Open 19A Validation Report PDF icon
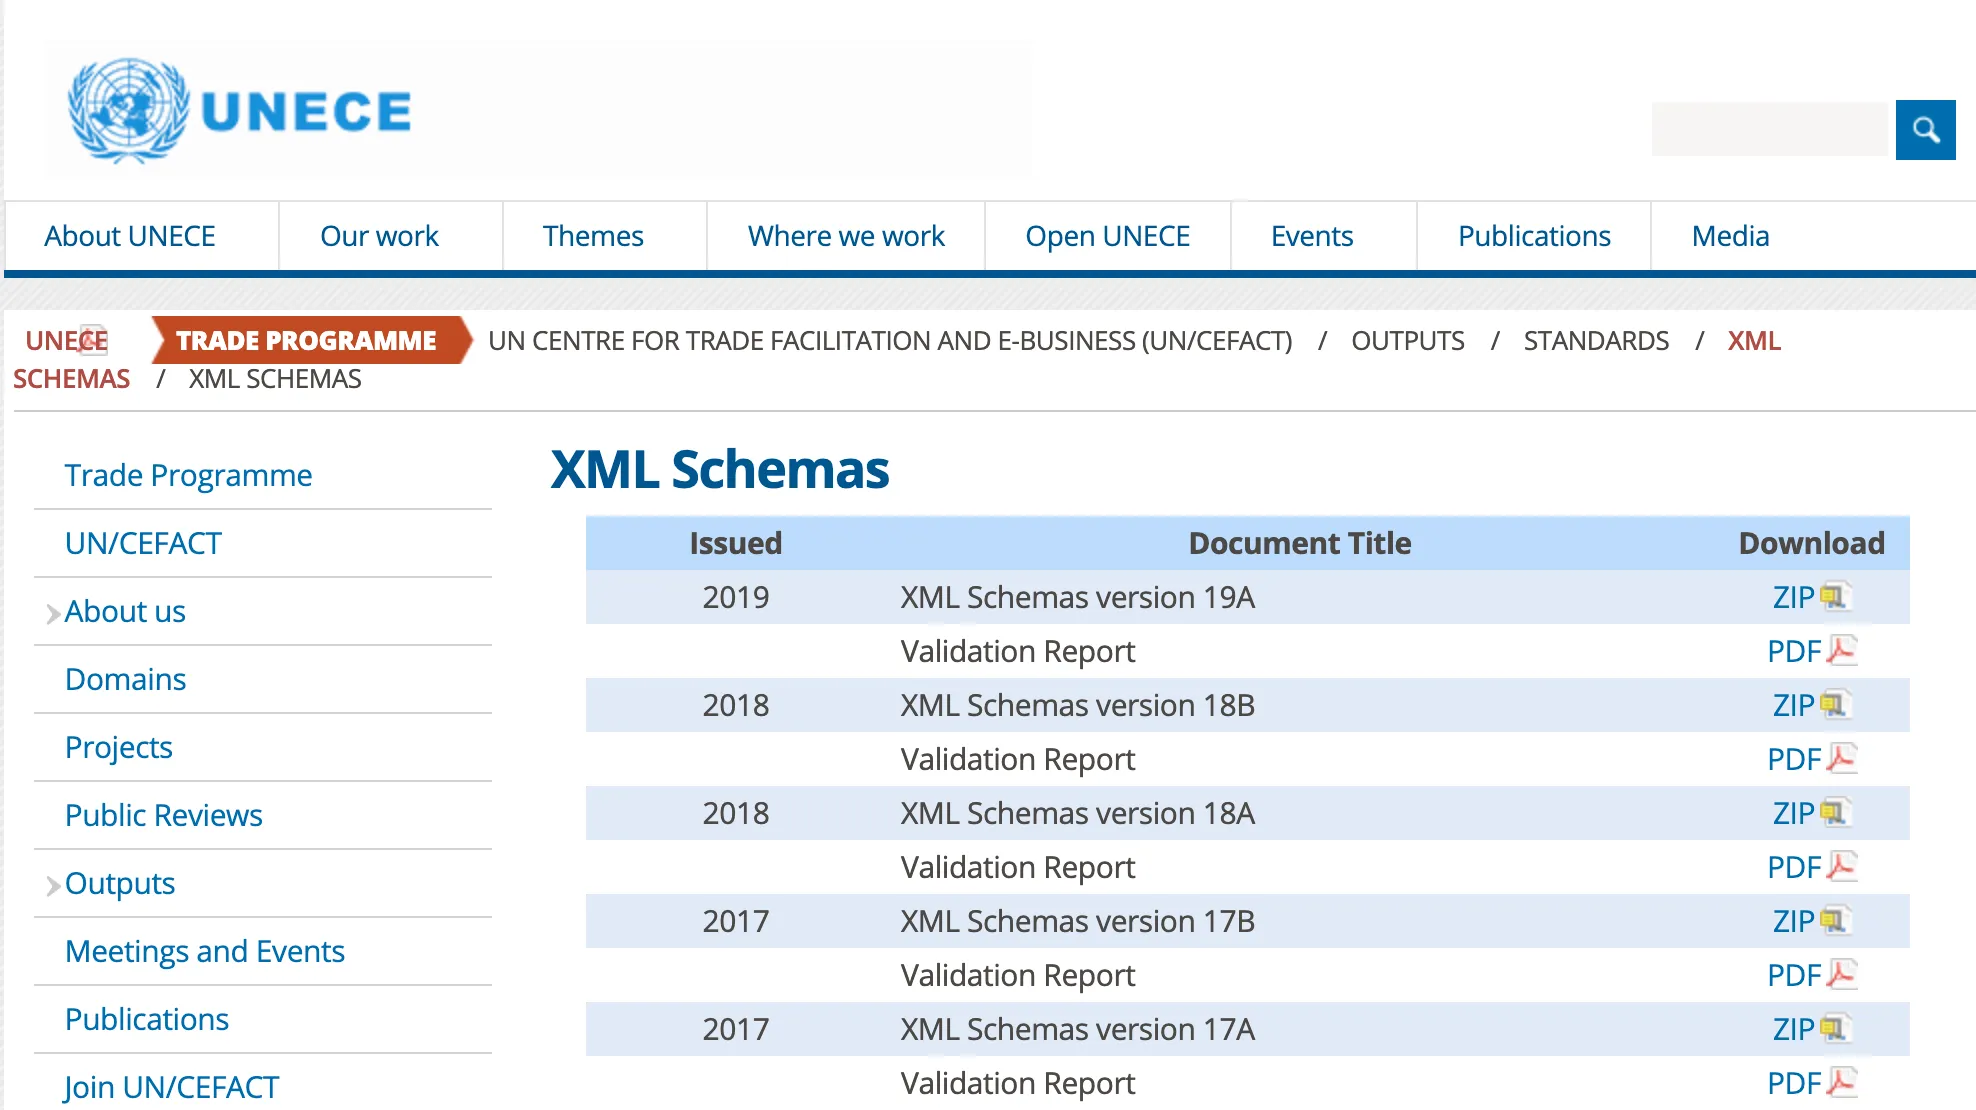This screenshot has height=1110, width=1976. coord(1841,651)
